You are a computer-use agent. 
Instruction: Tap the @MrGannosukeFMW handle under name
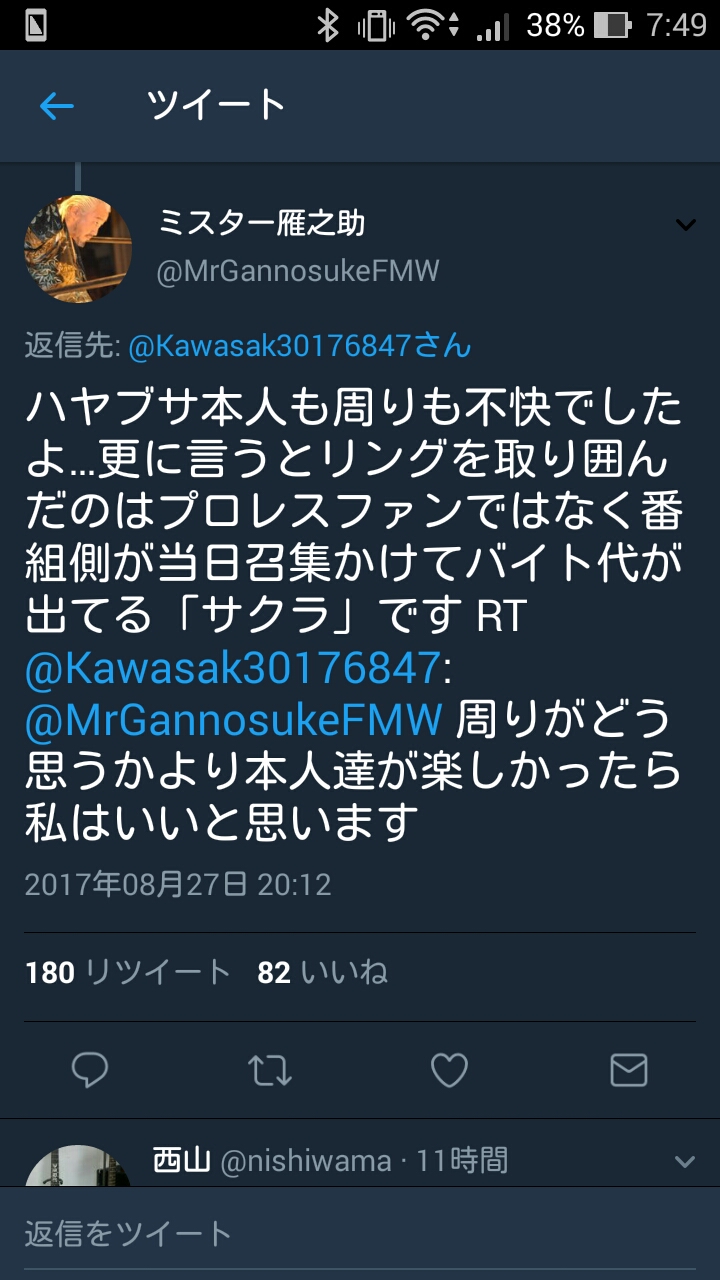(297, 271)
